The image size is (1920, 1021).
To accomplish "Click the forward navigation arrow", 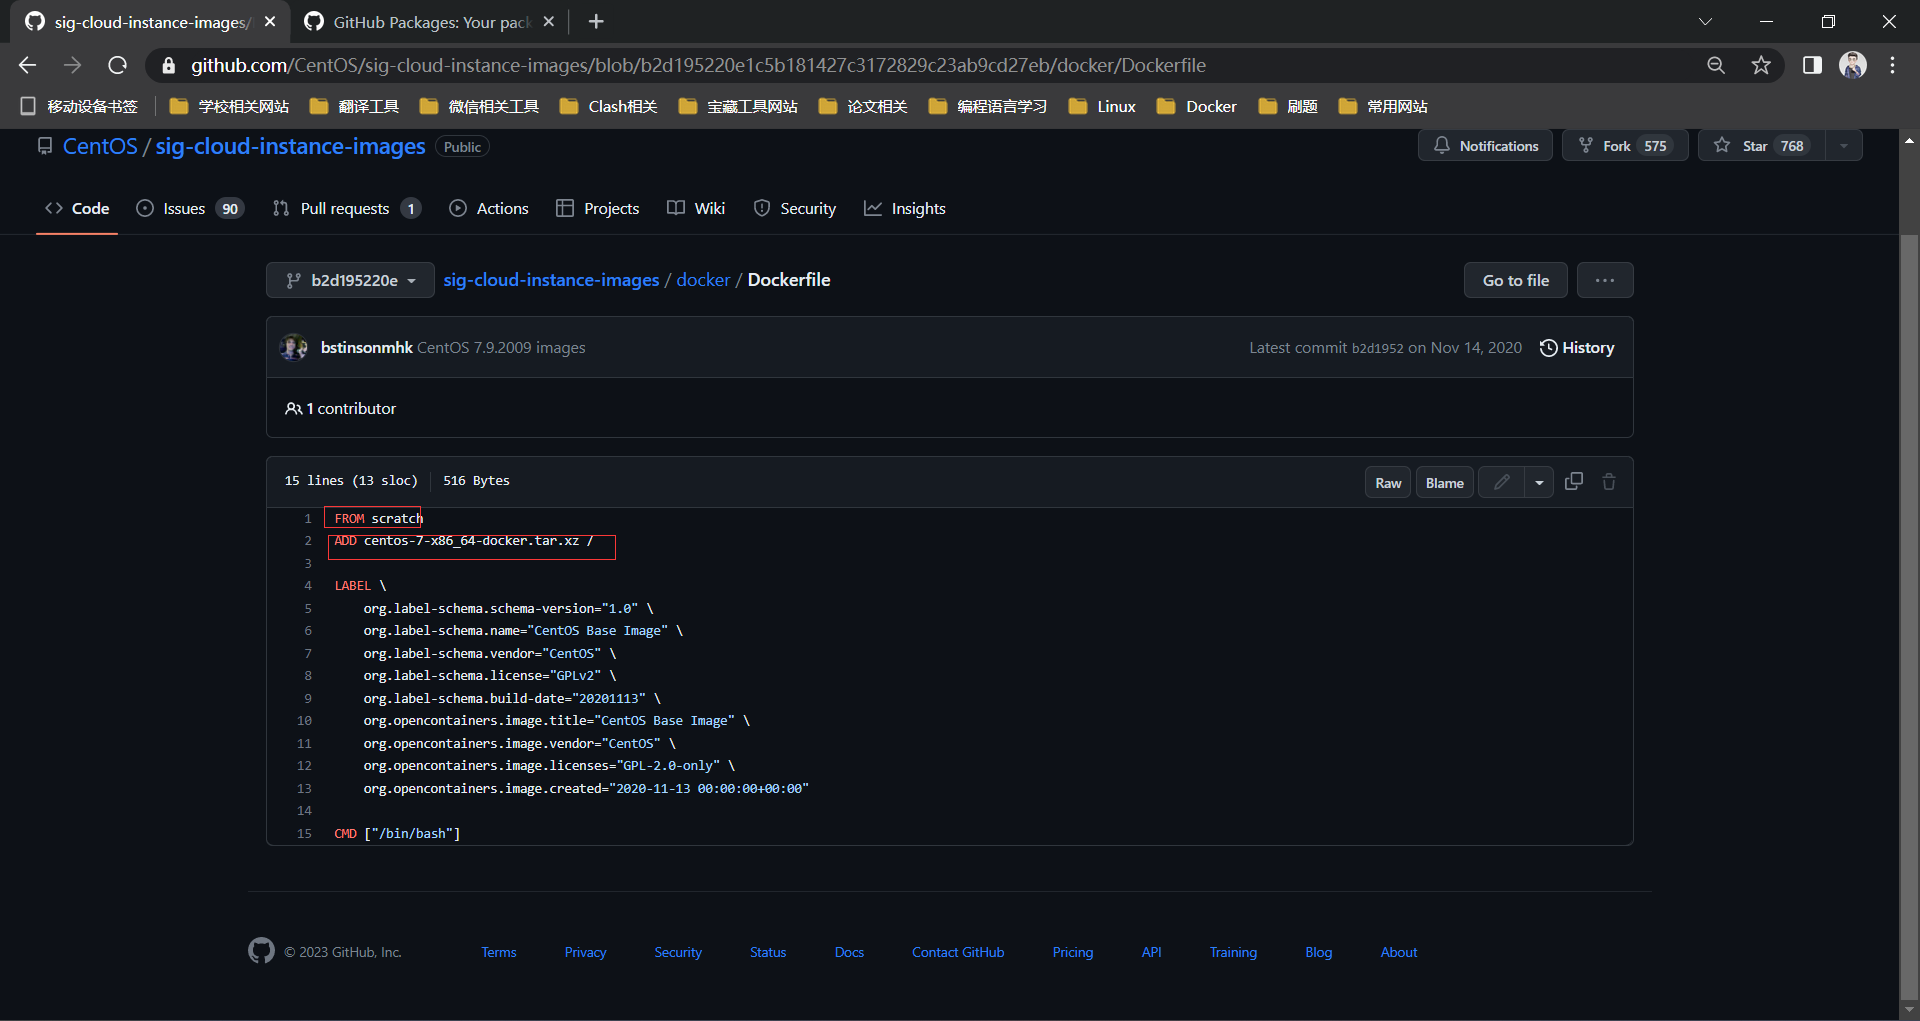I will point(72,65).
